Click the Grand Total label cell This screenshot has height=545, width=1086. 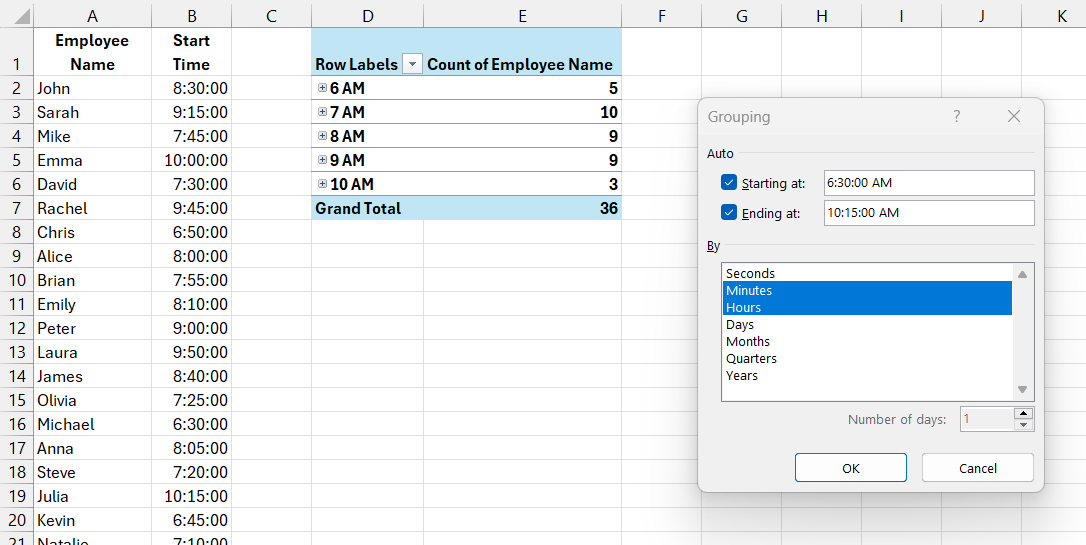click(x=368, y=208)
